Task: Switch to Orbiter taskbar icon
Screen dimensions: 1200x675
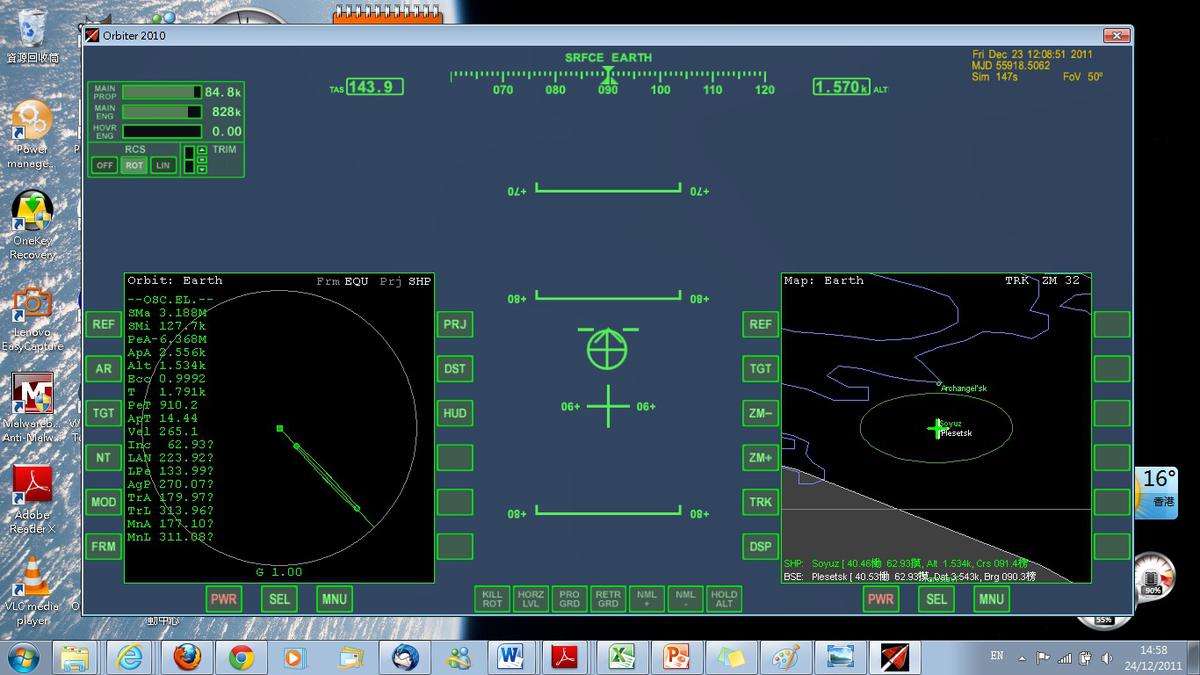Action: click(895, 657)
